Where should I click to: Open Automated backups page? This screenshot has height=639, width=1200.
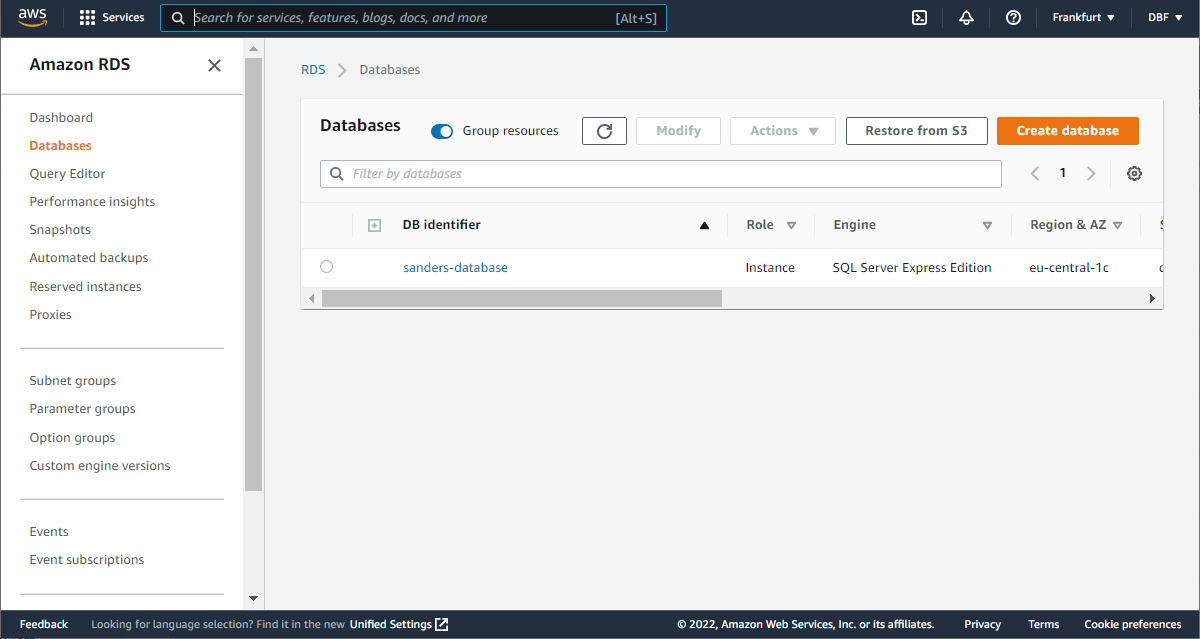(89, 257)
